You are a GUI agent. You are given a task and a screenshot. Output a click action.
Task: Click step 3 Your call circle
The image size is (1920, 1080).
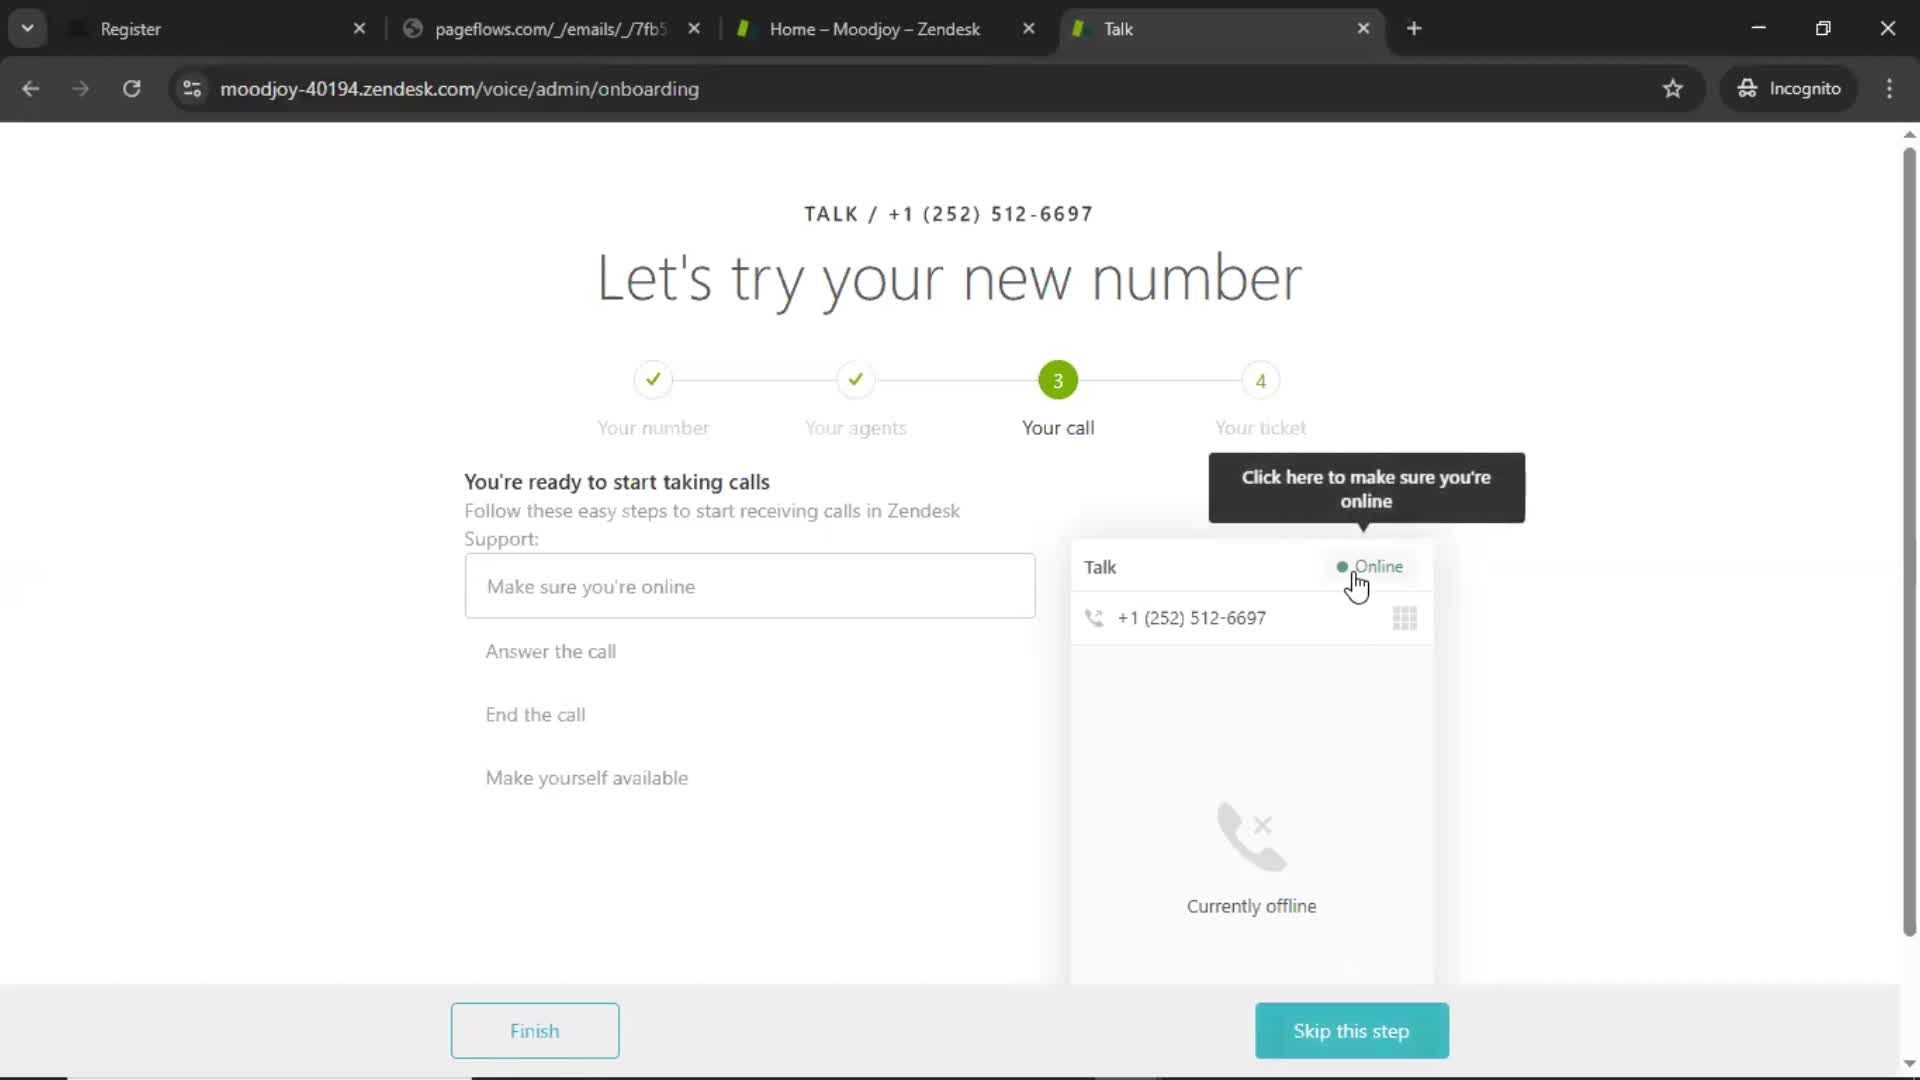(1058, 380)
